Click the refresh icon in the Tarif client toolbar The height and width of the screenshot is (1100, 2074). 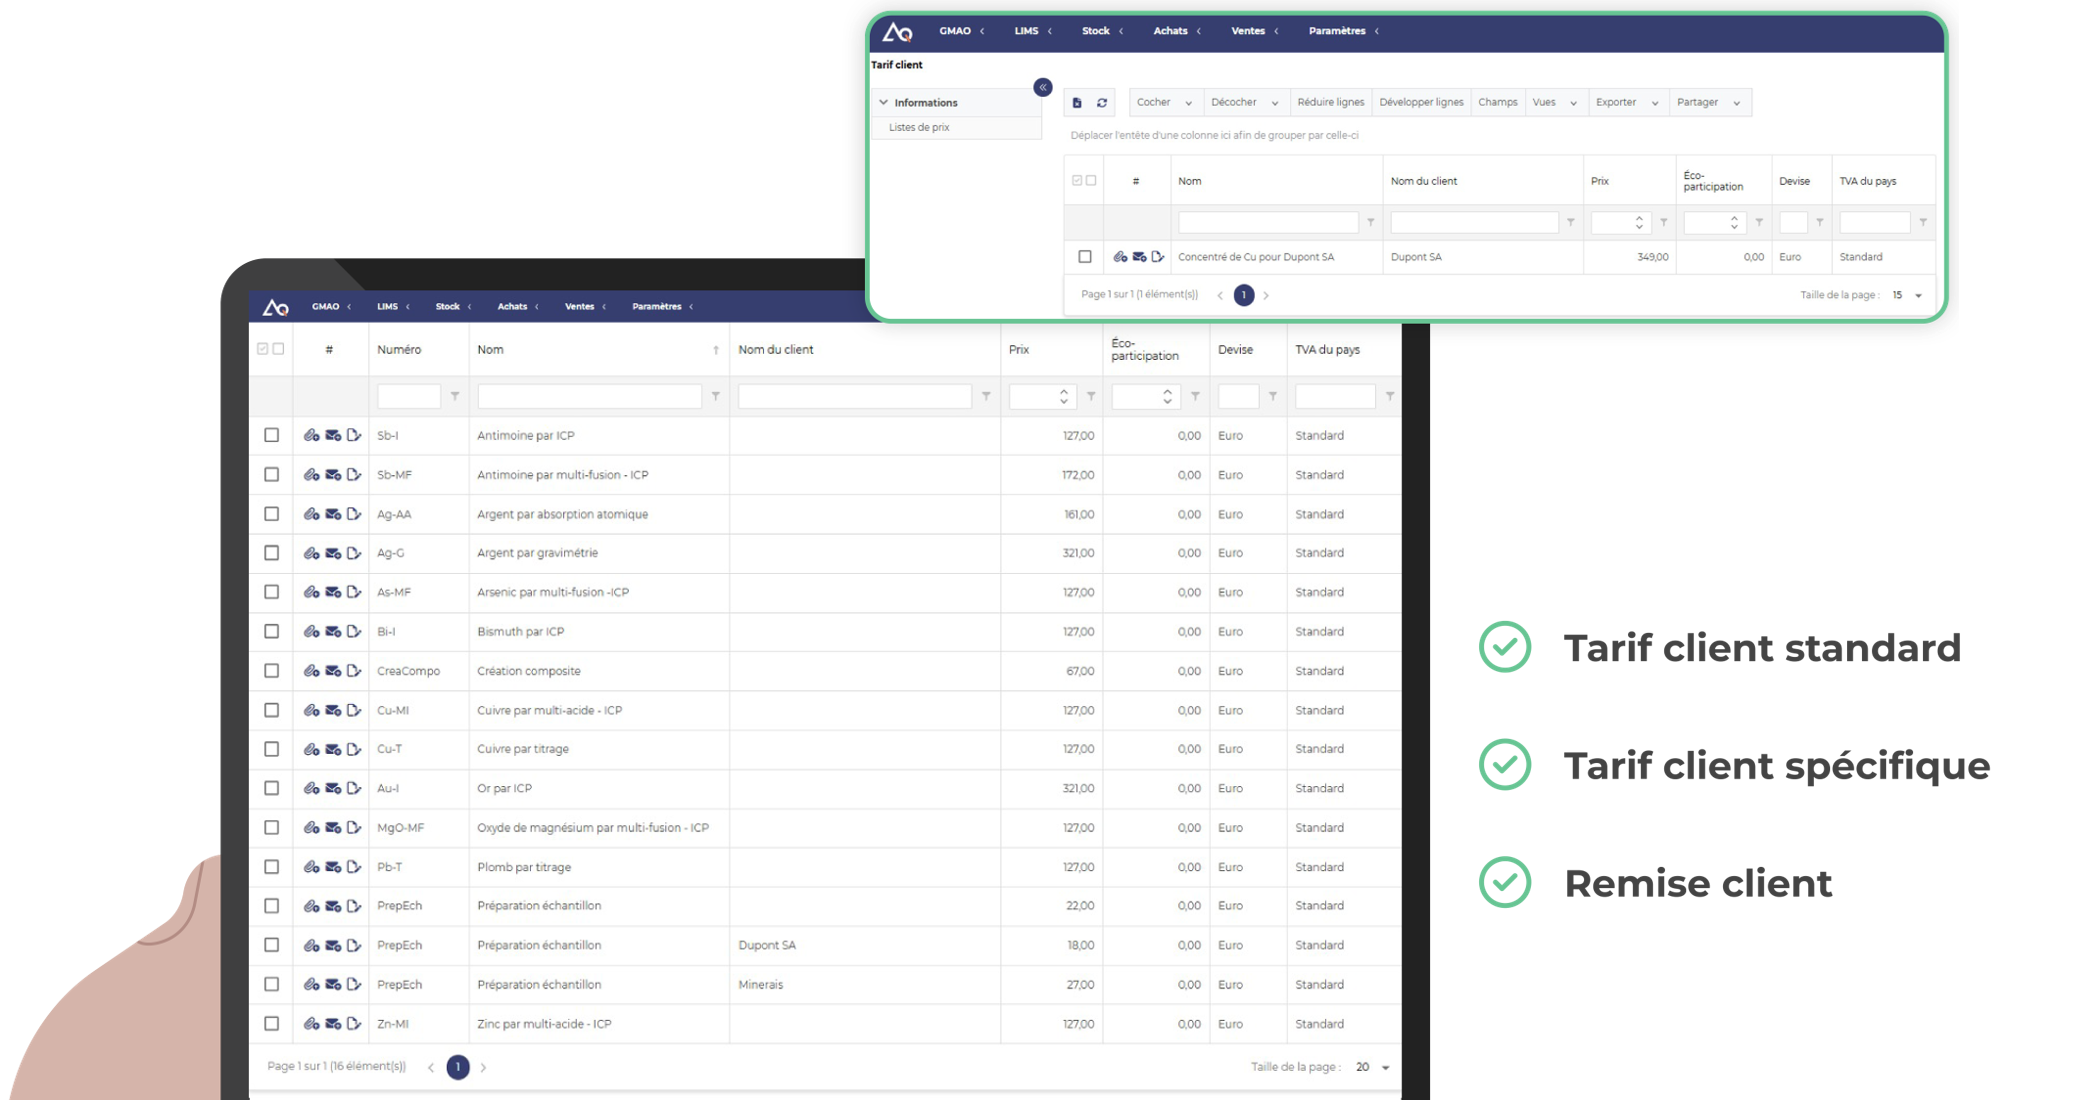(x=1102, y=103)
